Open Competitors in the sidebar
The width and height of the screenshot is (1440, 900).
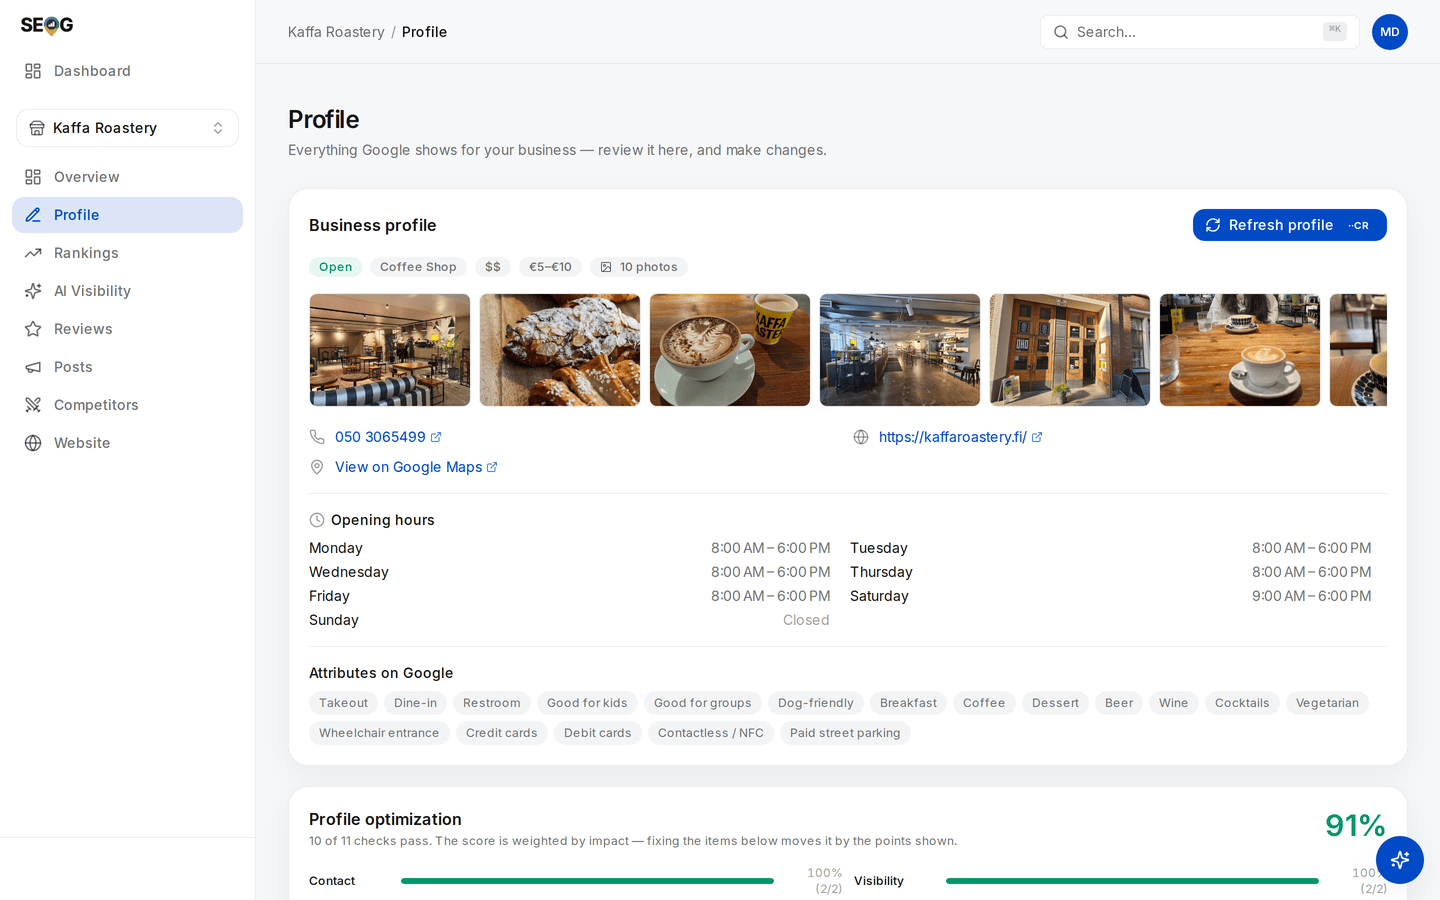coord(127,405)
